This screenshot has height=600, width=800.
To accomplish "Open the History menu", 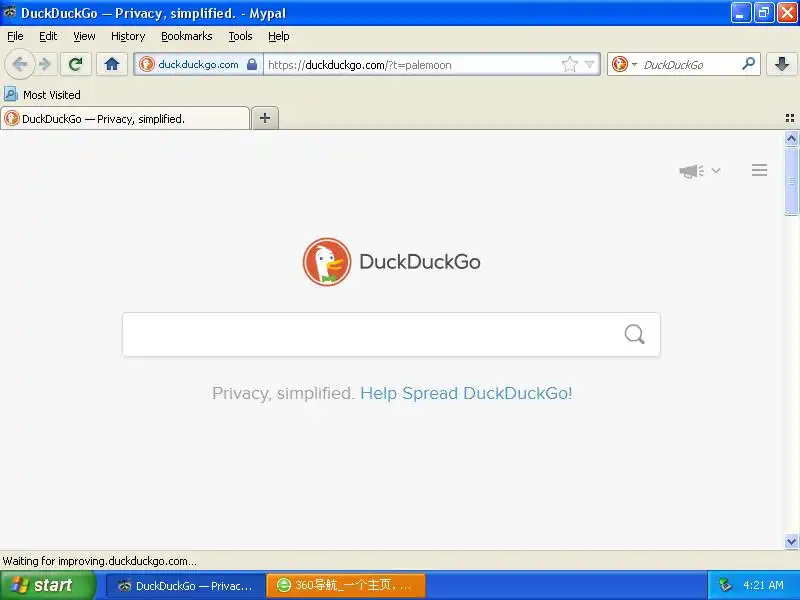I will [x=128, y=36].
